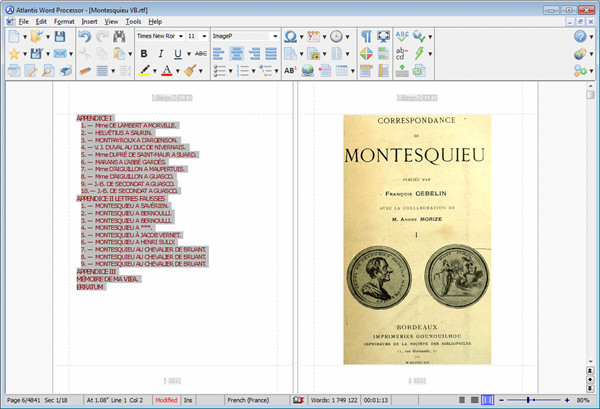Expand the underline style arrow
The width and height of the screenshot is (600, 409).
coord(189,54)
